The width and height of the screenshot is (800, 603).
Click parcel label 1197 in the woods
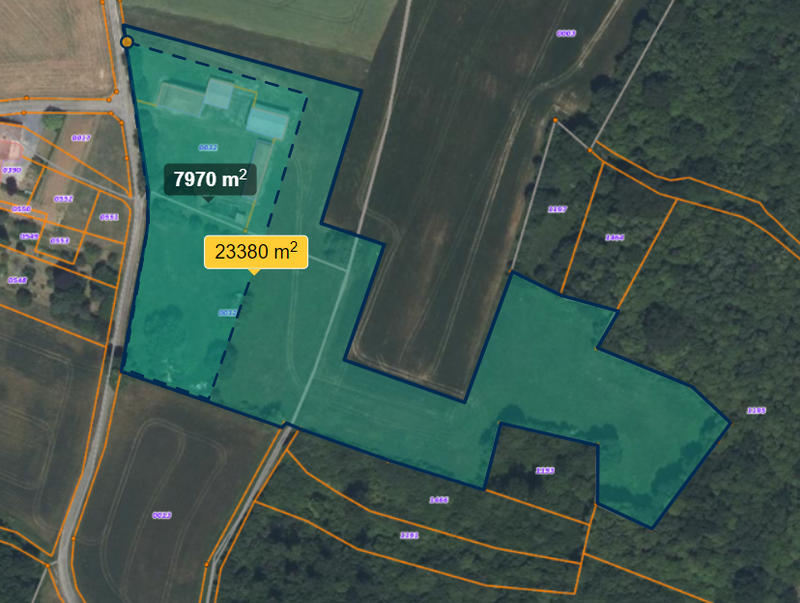coord(557,209)
